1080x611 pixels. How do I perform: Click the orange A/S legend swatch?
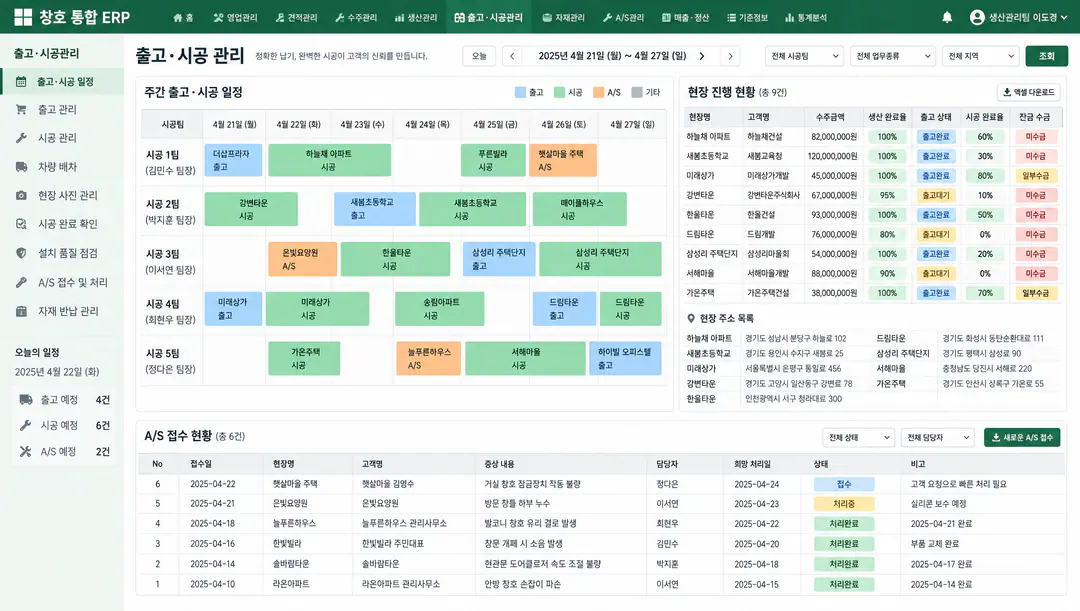(x=598, y=92)
